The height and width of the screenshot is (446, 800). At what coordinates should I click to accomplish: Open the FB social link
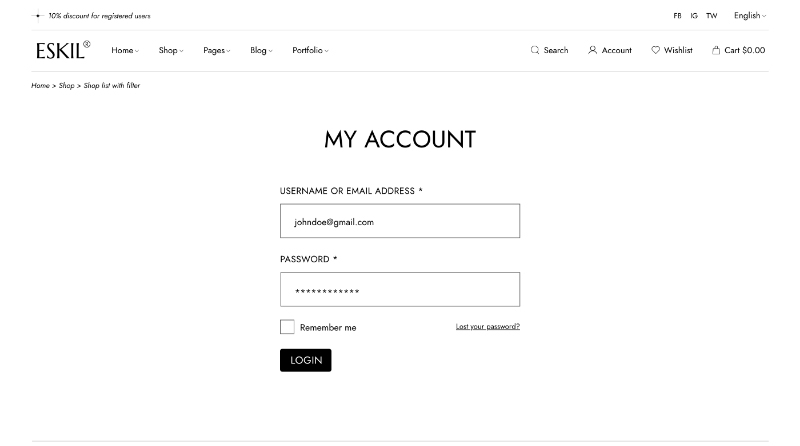pyautogui.click(x=678, y=16)
